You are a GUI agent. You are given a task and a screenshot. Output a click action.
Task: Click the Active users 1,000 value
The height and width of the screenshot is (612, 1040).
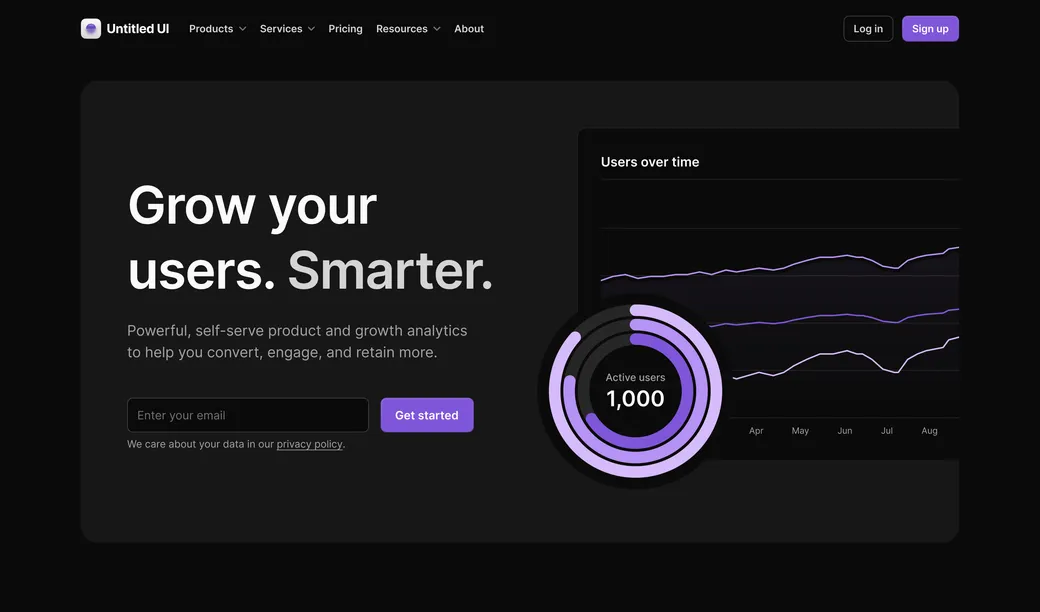(x=635, y=398)
